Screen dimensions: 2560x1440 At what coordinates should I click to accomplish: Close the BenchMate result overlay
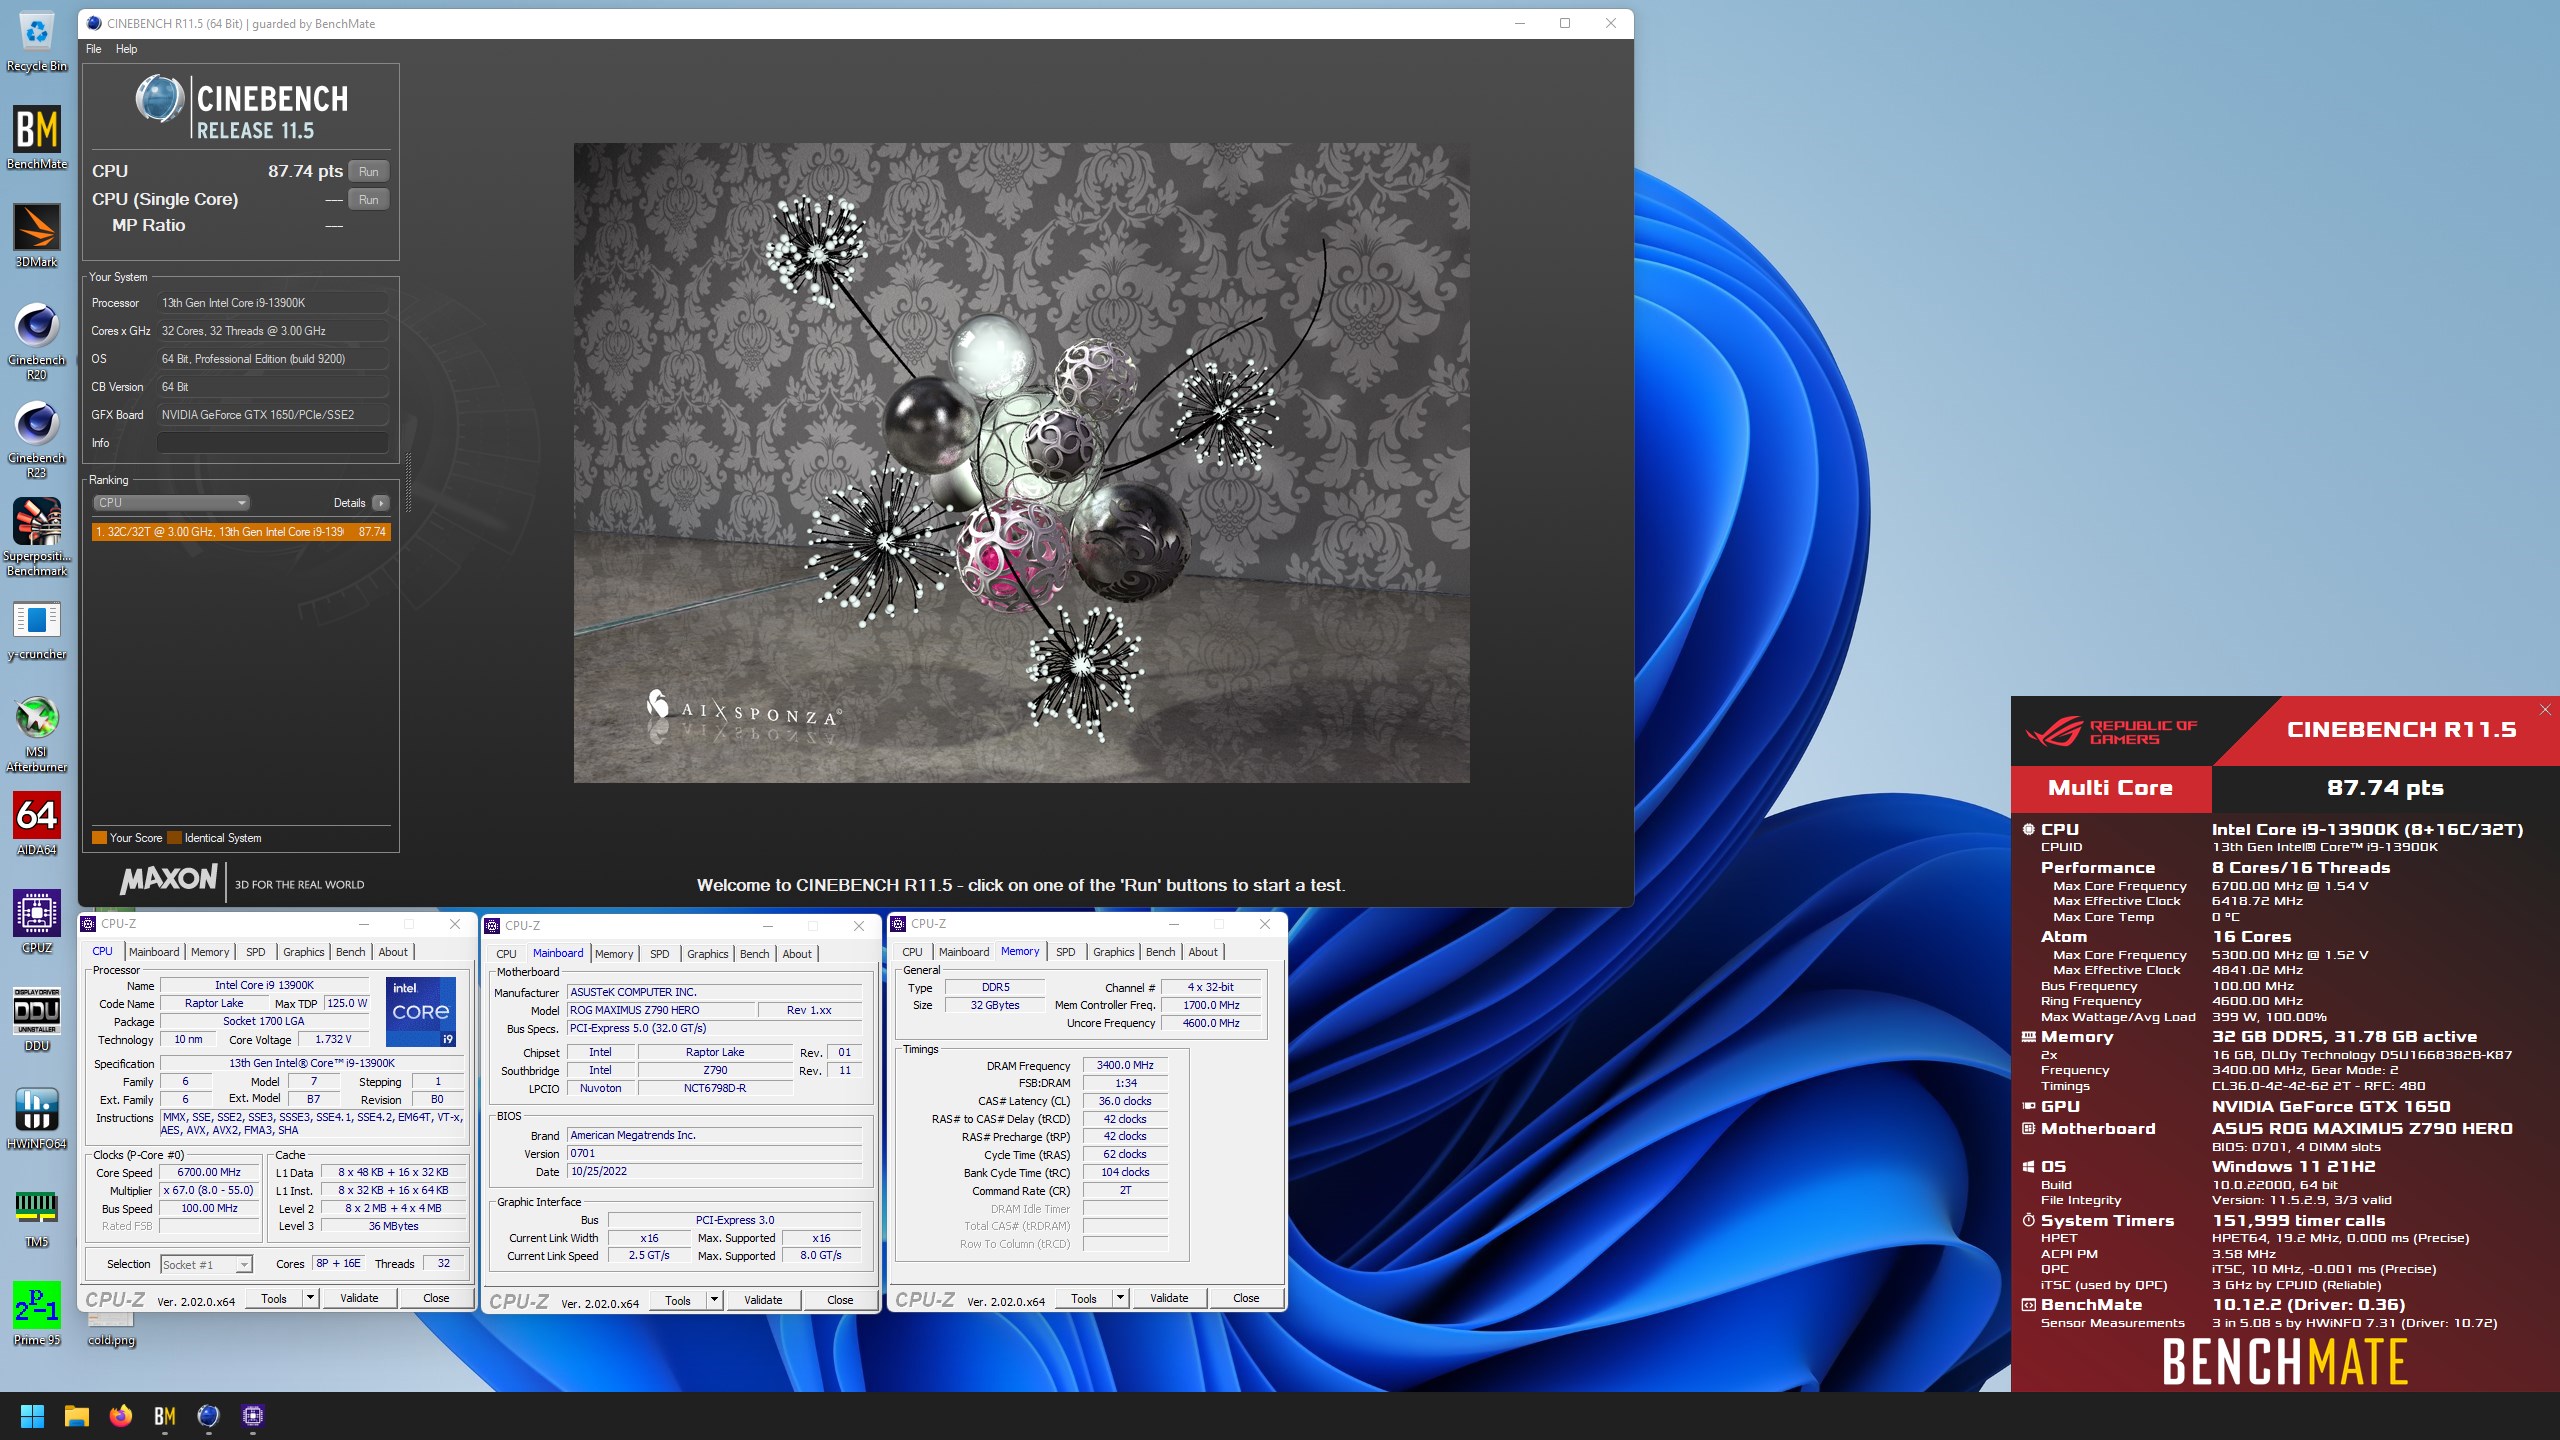pyautogui.click(x=2545, y=709)
